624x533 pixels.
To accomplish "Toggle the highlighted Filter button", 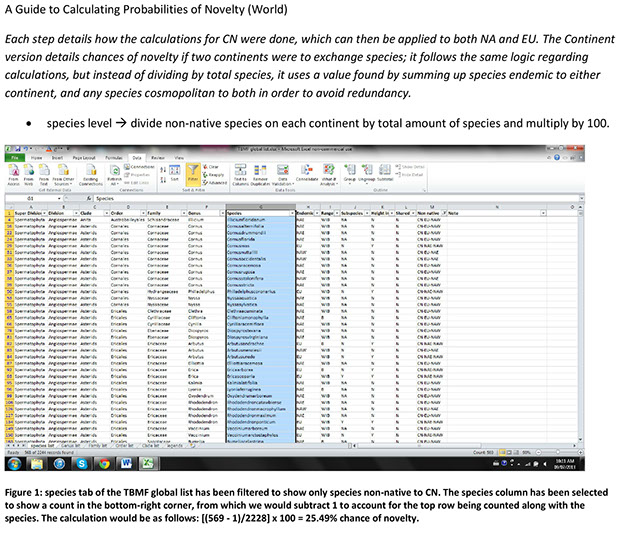I will click(x=193, y=174).
